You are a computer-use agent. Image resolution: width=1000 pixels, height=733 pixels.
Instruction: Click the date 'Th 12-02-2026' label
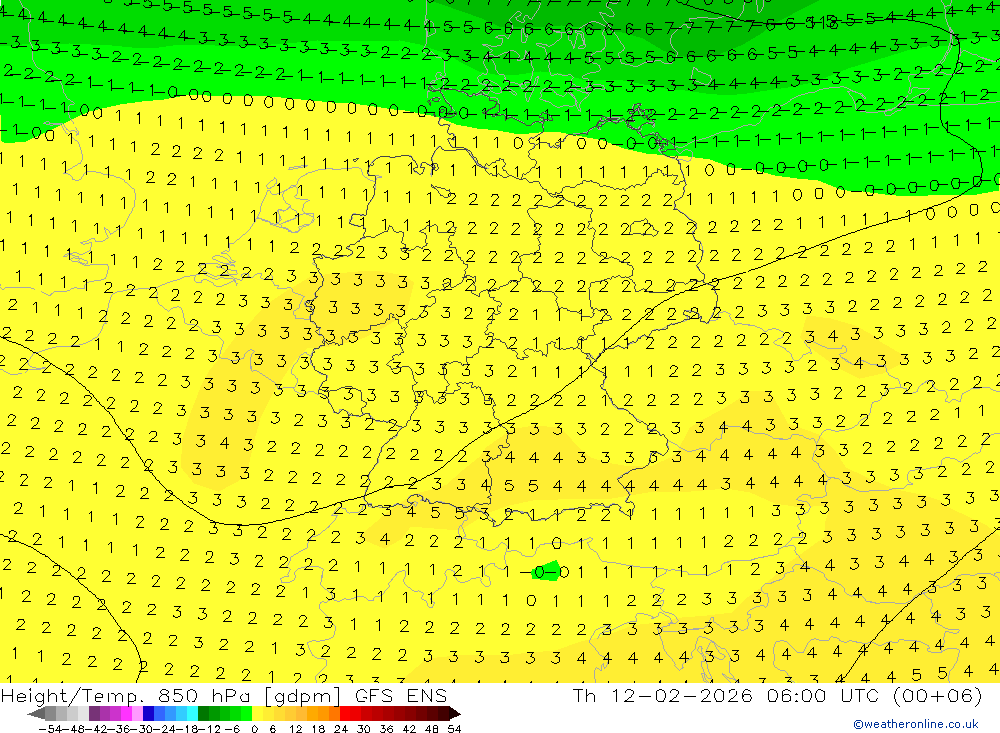pos(663,695)
